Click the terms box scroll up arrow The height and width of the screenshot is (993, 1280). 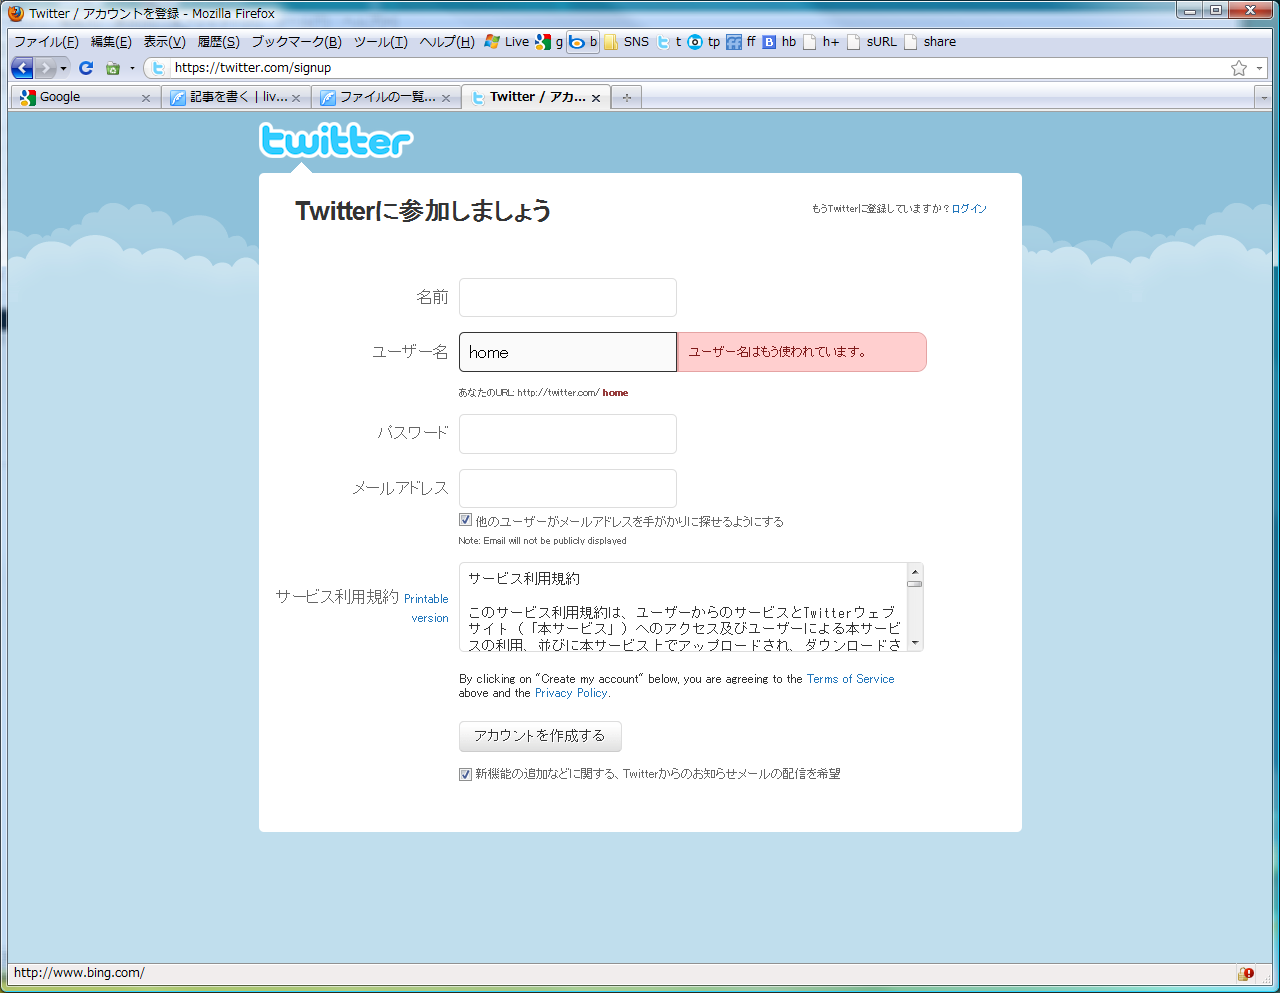coord(914,572)
